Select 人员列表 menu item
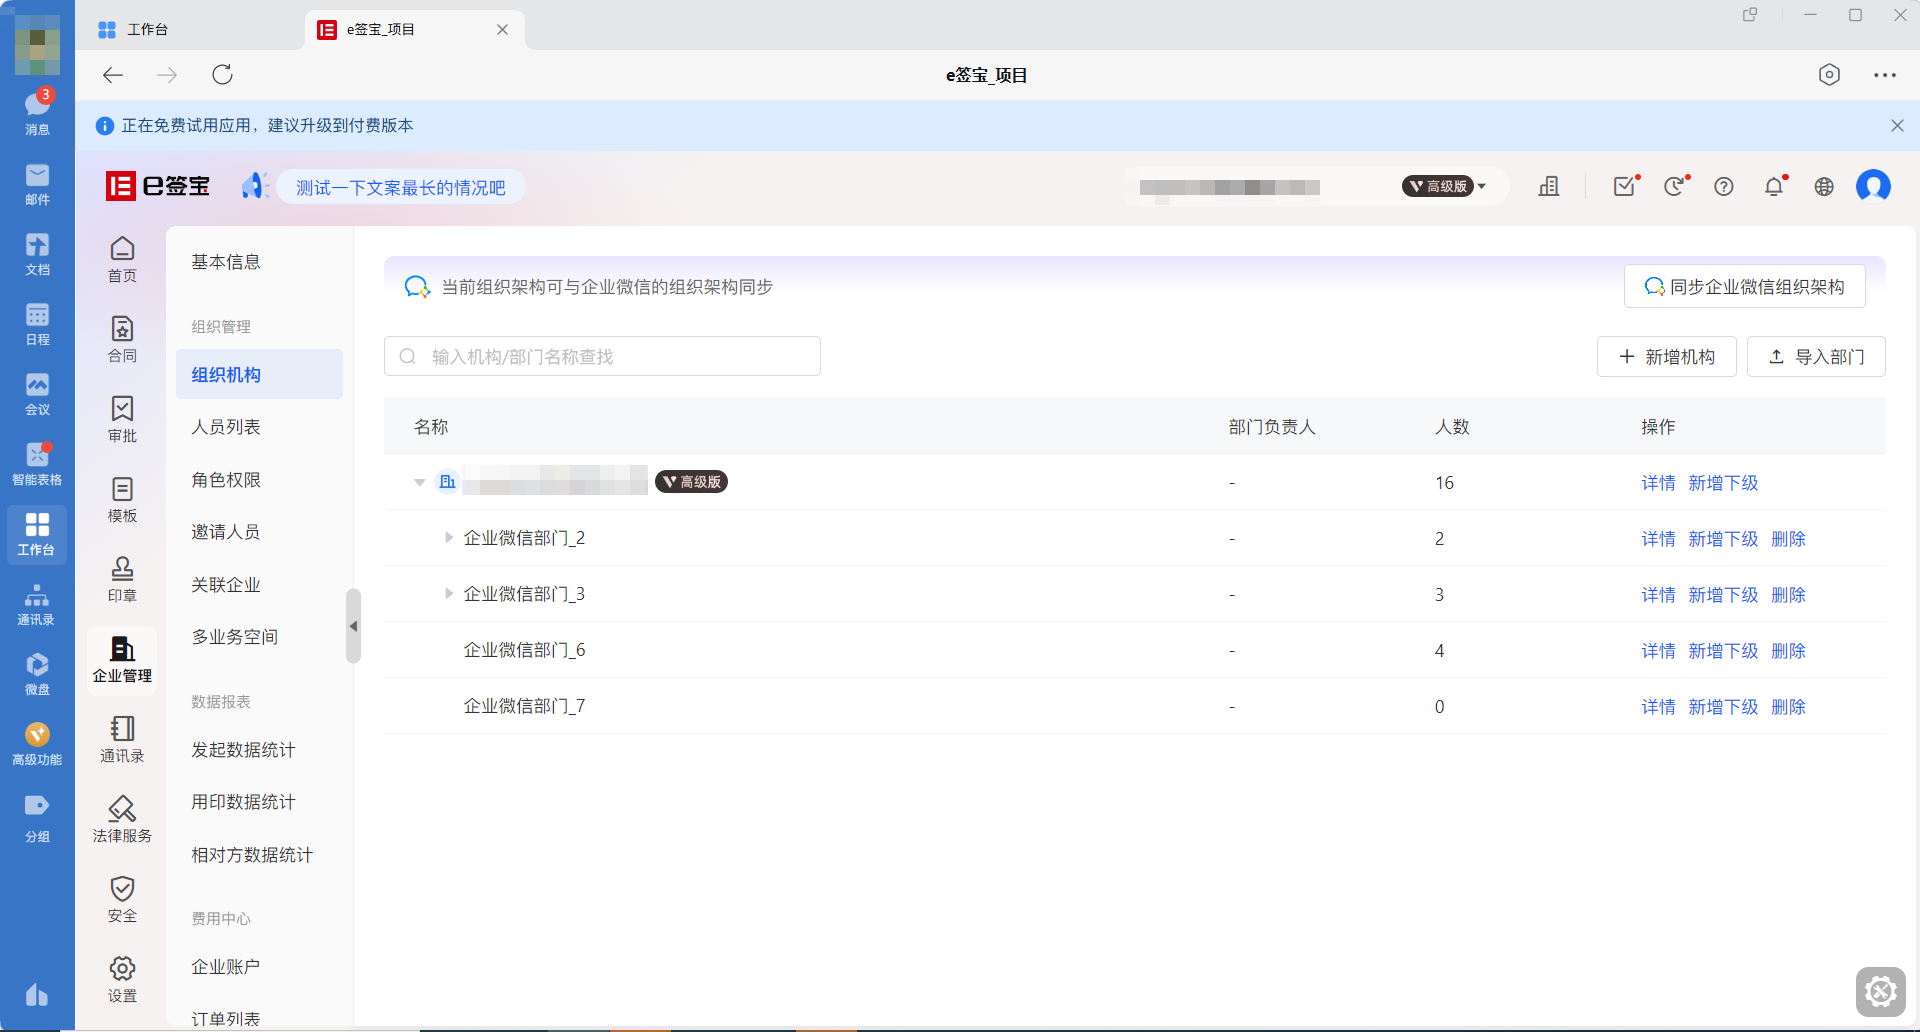Image resolution: width=1920 pixels, height=1032 pixels. (x=226, y=427)
